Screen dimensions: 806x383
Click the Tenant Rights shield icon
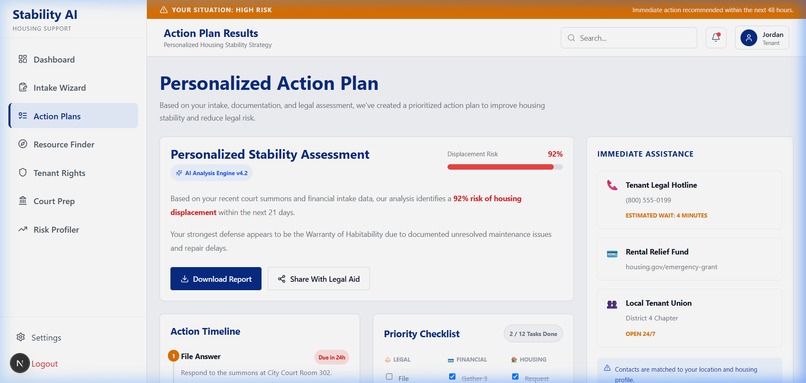point(23,173)
